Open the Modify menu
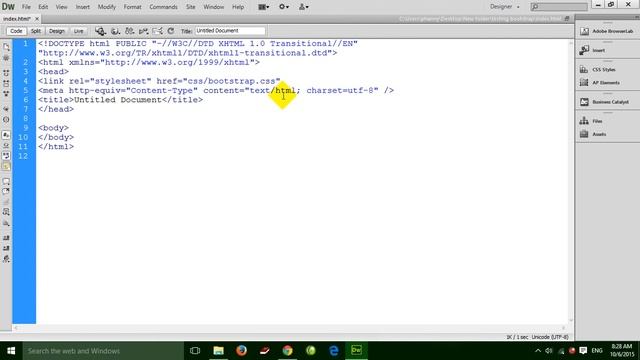The image size is (640, 360). pyautogui.click(x=107, y=7)
